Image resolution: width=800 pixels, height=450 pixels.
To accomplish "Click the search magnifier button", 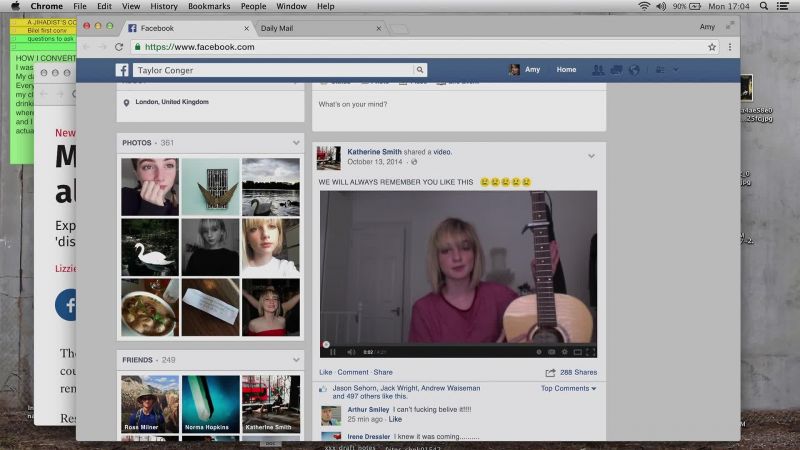I will coord(419,70).
